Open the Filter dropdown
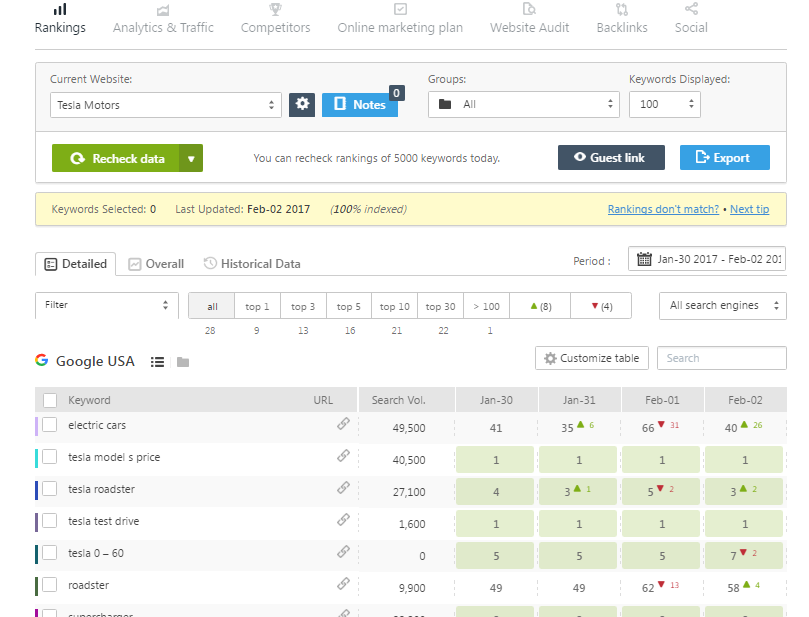The image size is (809, 617). click(x=107, y=305)
